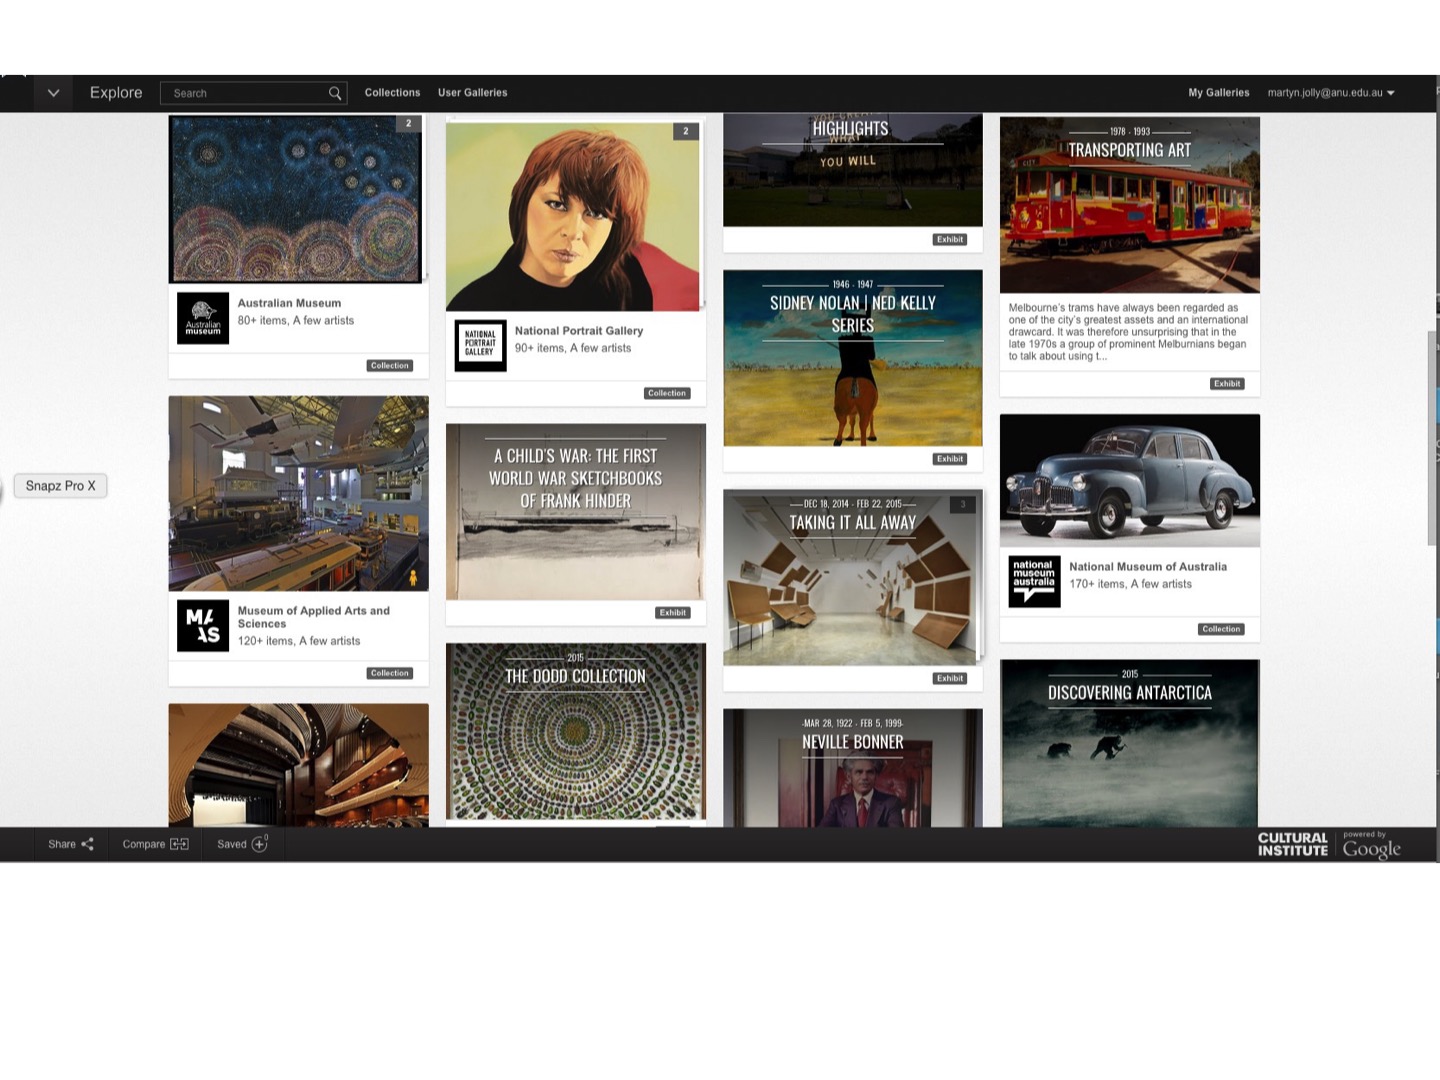
Task: Expand the Explore chevron menu
Action: tap(54, 93)
